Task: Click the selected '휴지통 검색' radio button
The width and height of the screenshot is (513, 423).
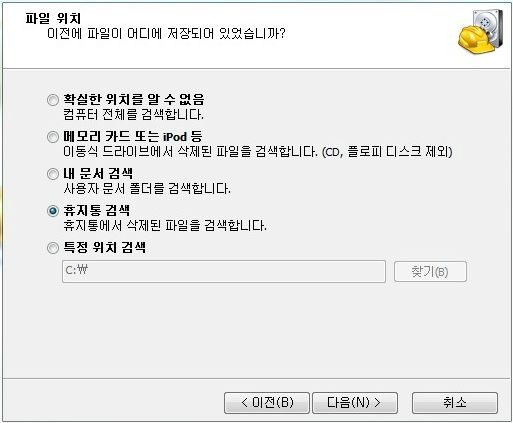Action: [x=53, y=211]
